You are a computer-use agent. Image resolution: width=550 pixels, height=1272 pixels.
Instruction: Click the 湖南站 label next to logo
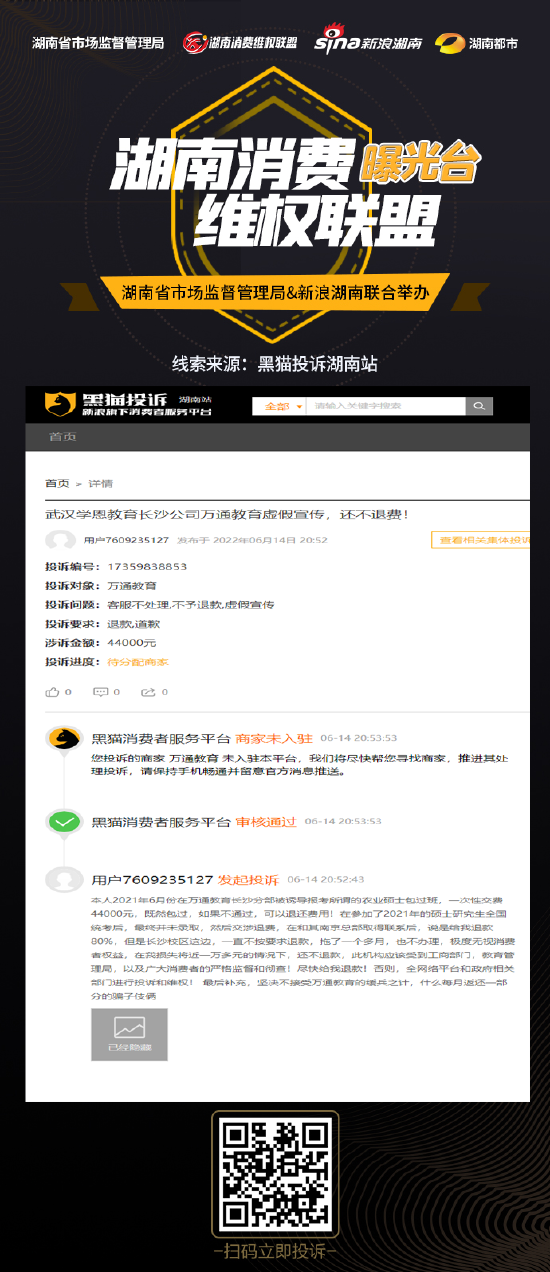click(195, 398)
